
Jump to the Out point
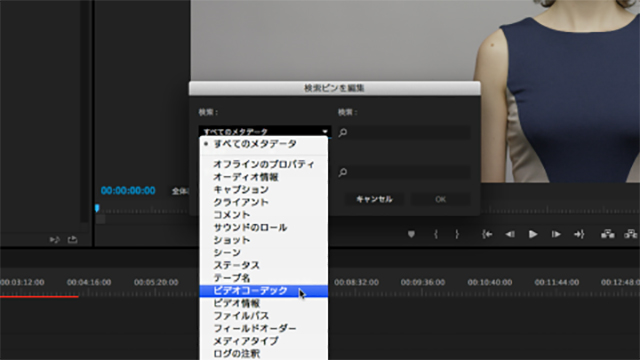(579, 234)
